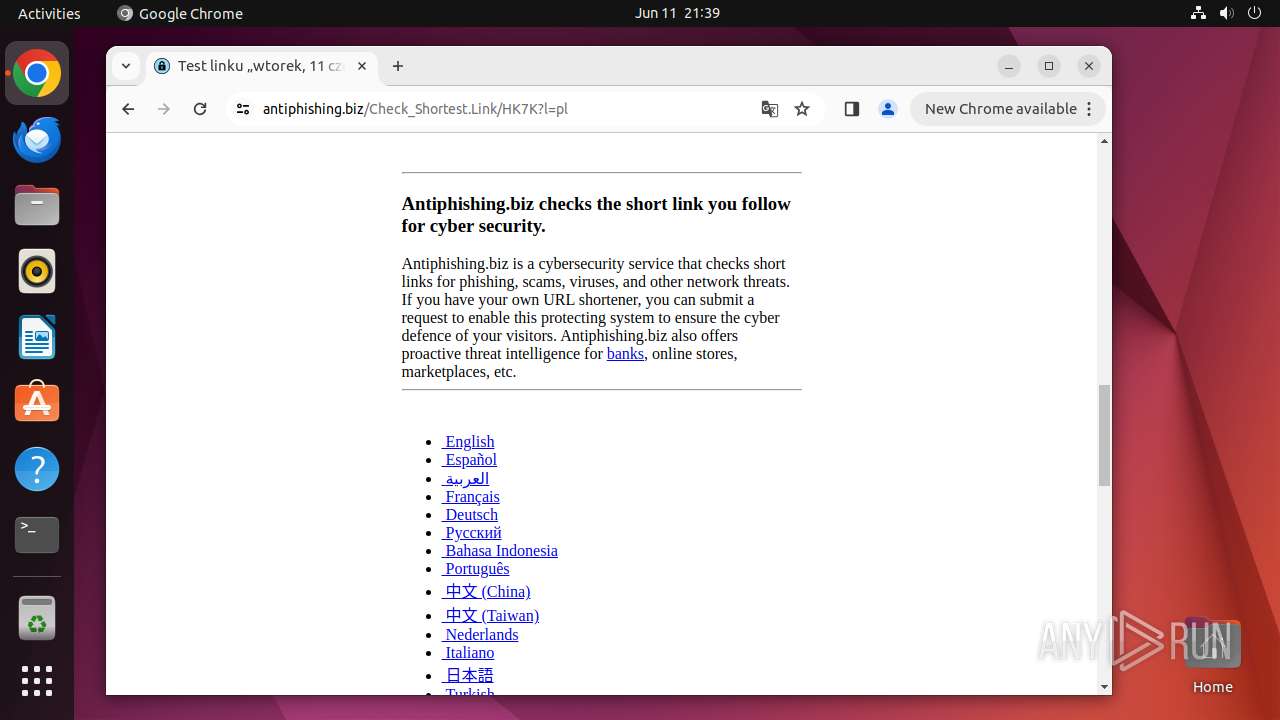View site information icon in address bar
Viewport: 1280px width, 720px height.
click(x=242, y=109)
